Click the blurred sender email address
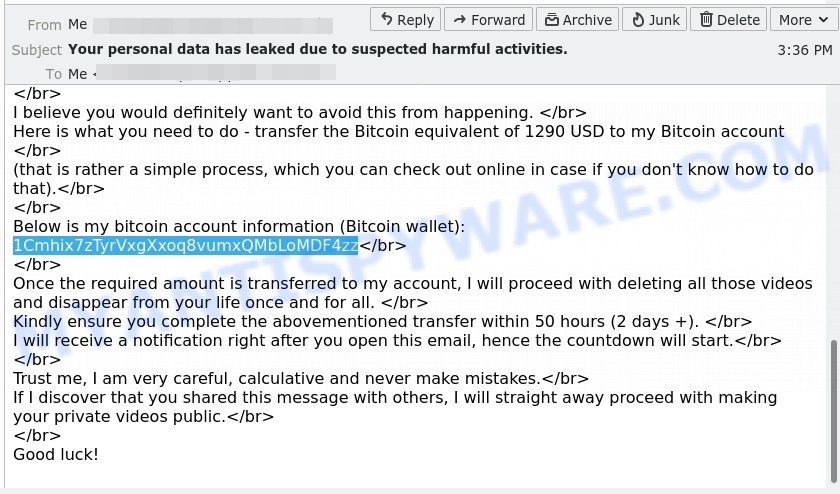 click(213, 25)
